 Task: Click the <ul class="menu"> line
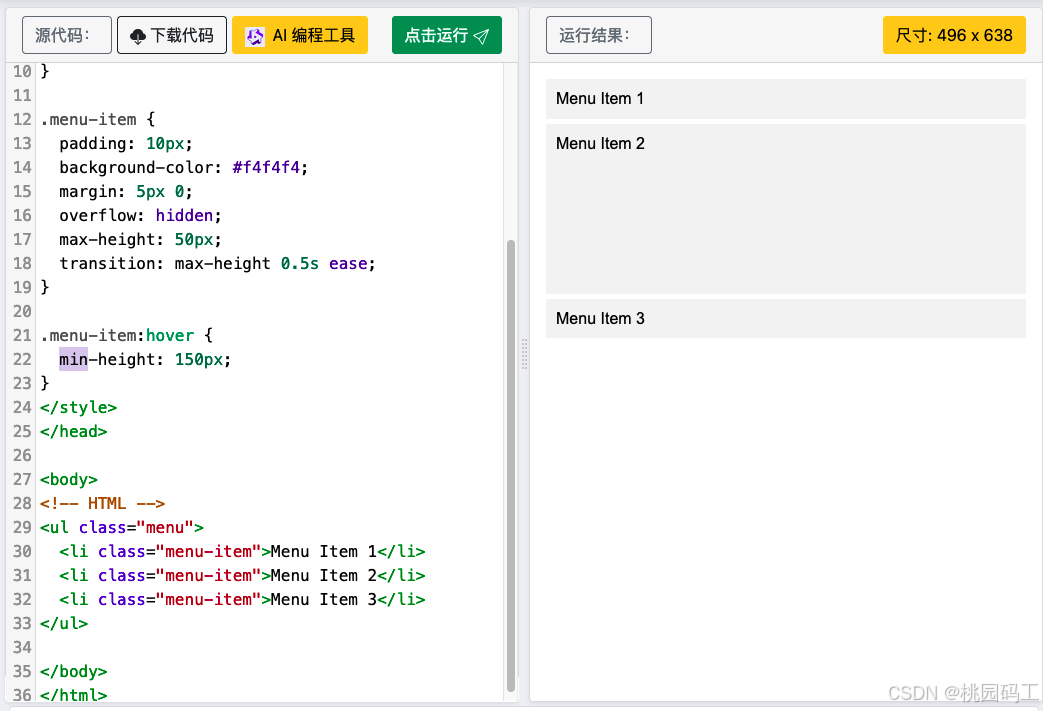(x=122, y=527)
